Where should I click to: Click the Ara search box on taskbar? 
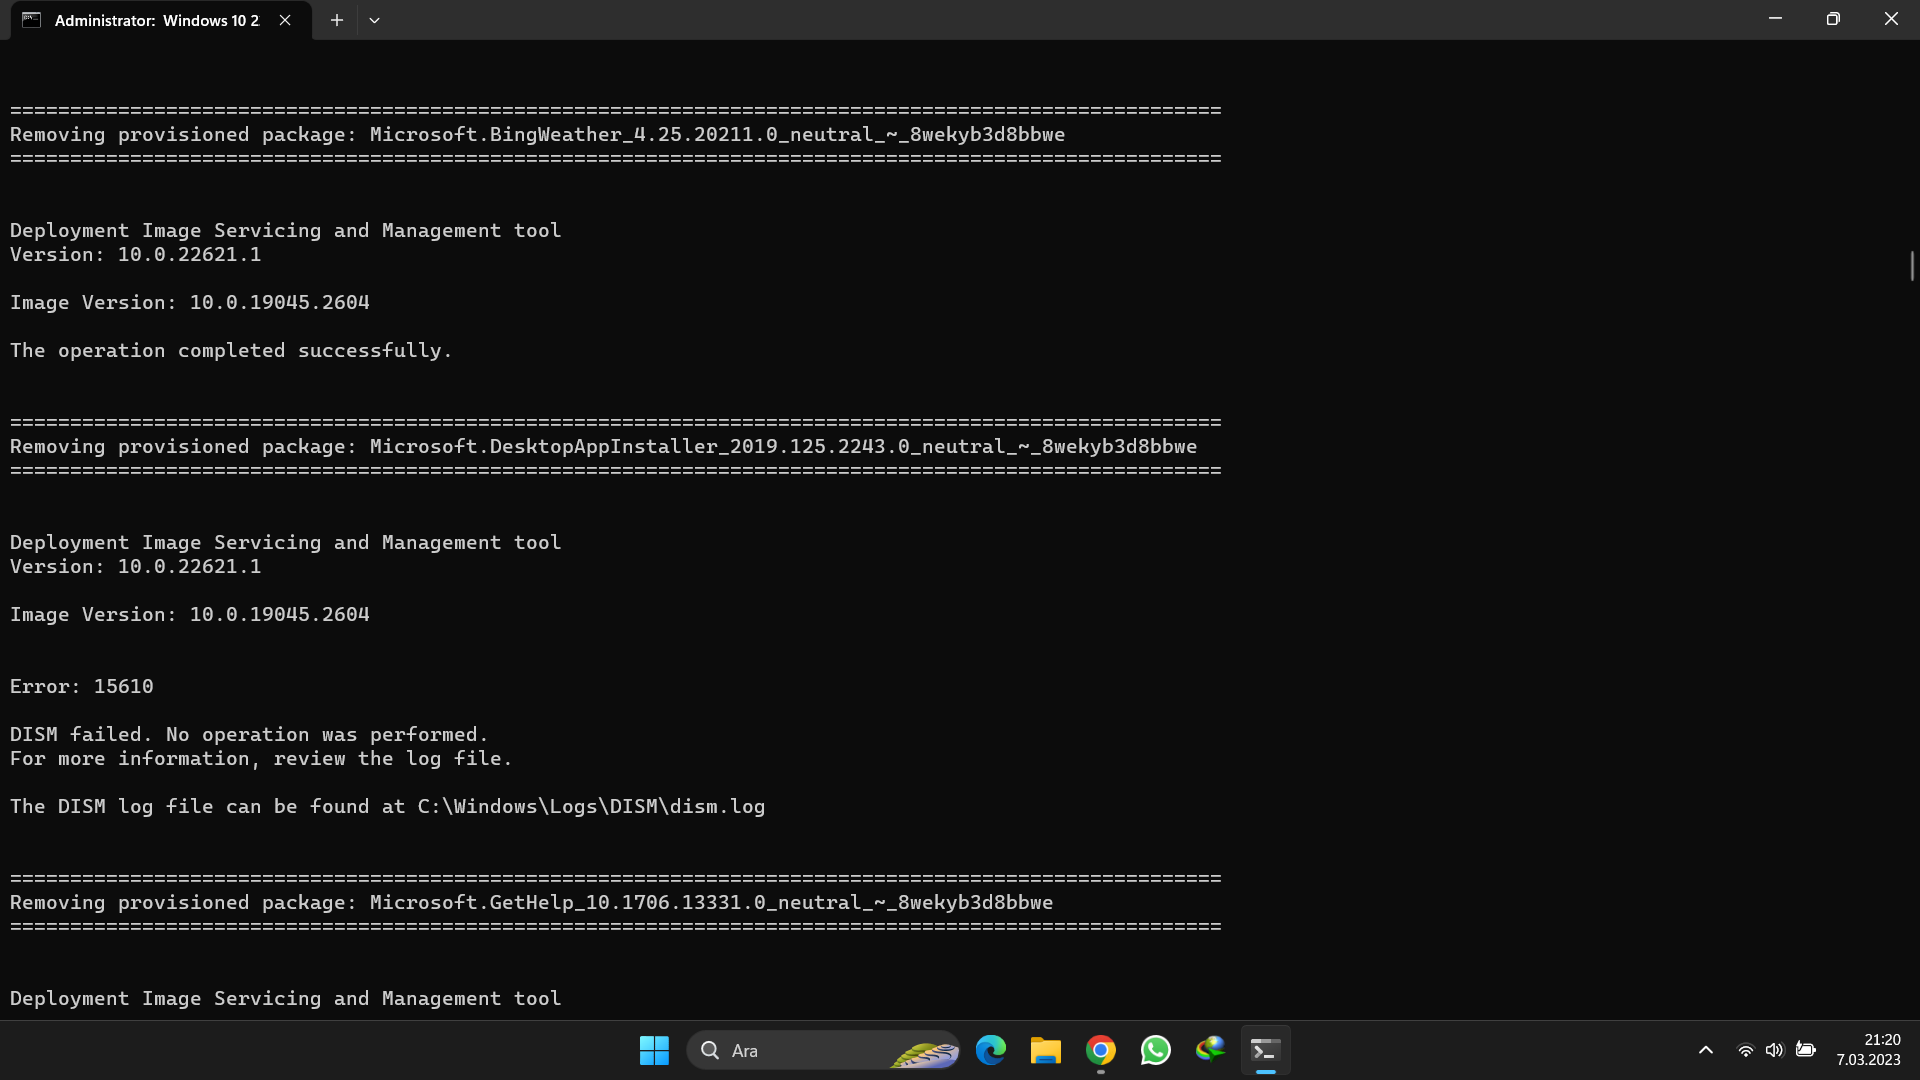tap(823, 1050)
